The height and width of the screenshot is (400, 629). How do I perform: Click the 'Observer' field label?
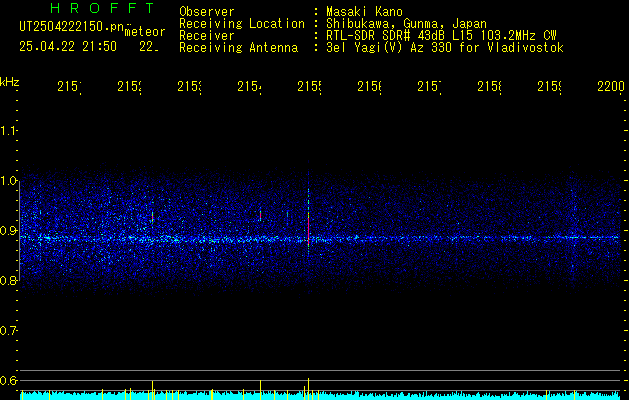click(207, 11)
